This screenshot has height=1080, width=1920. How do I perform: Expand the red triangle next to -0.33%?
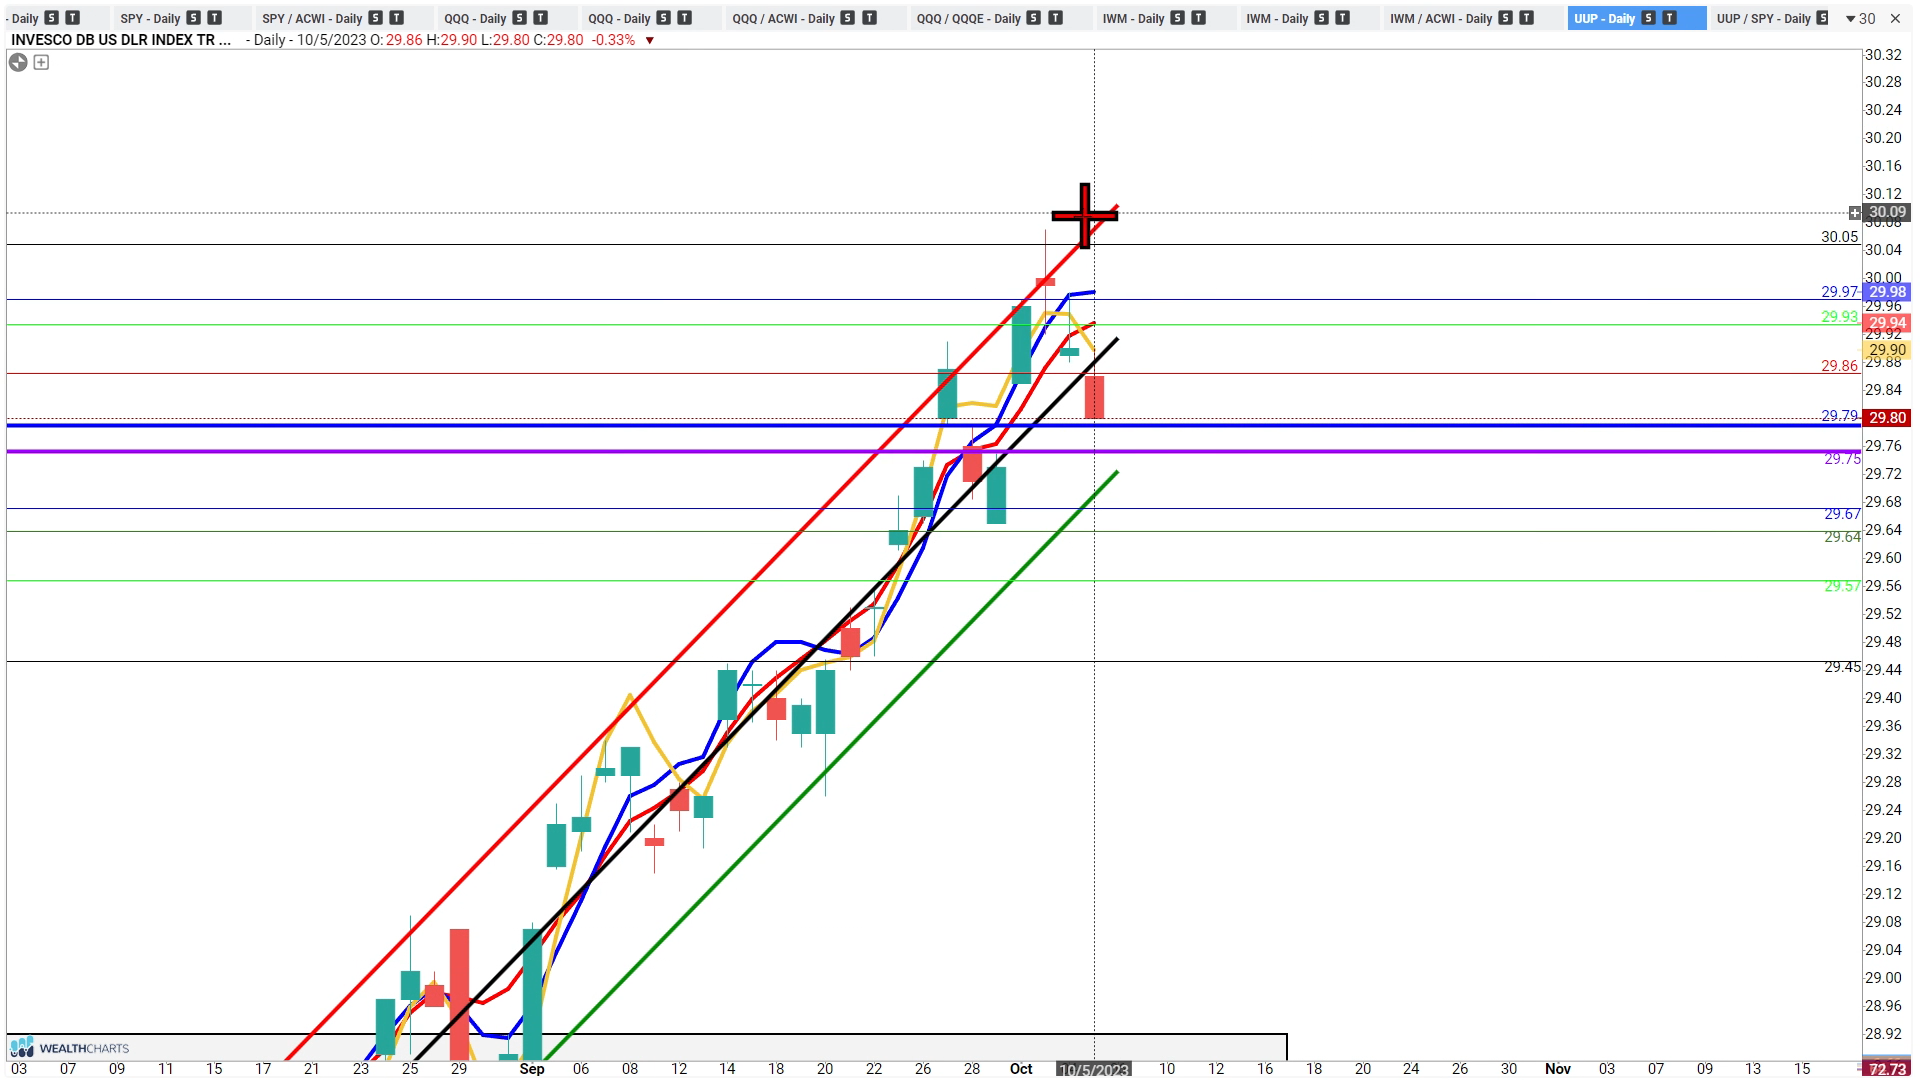coord(650,41)
